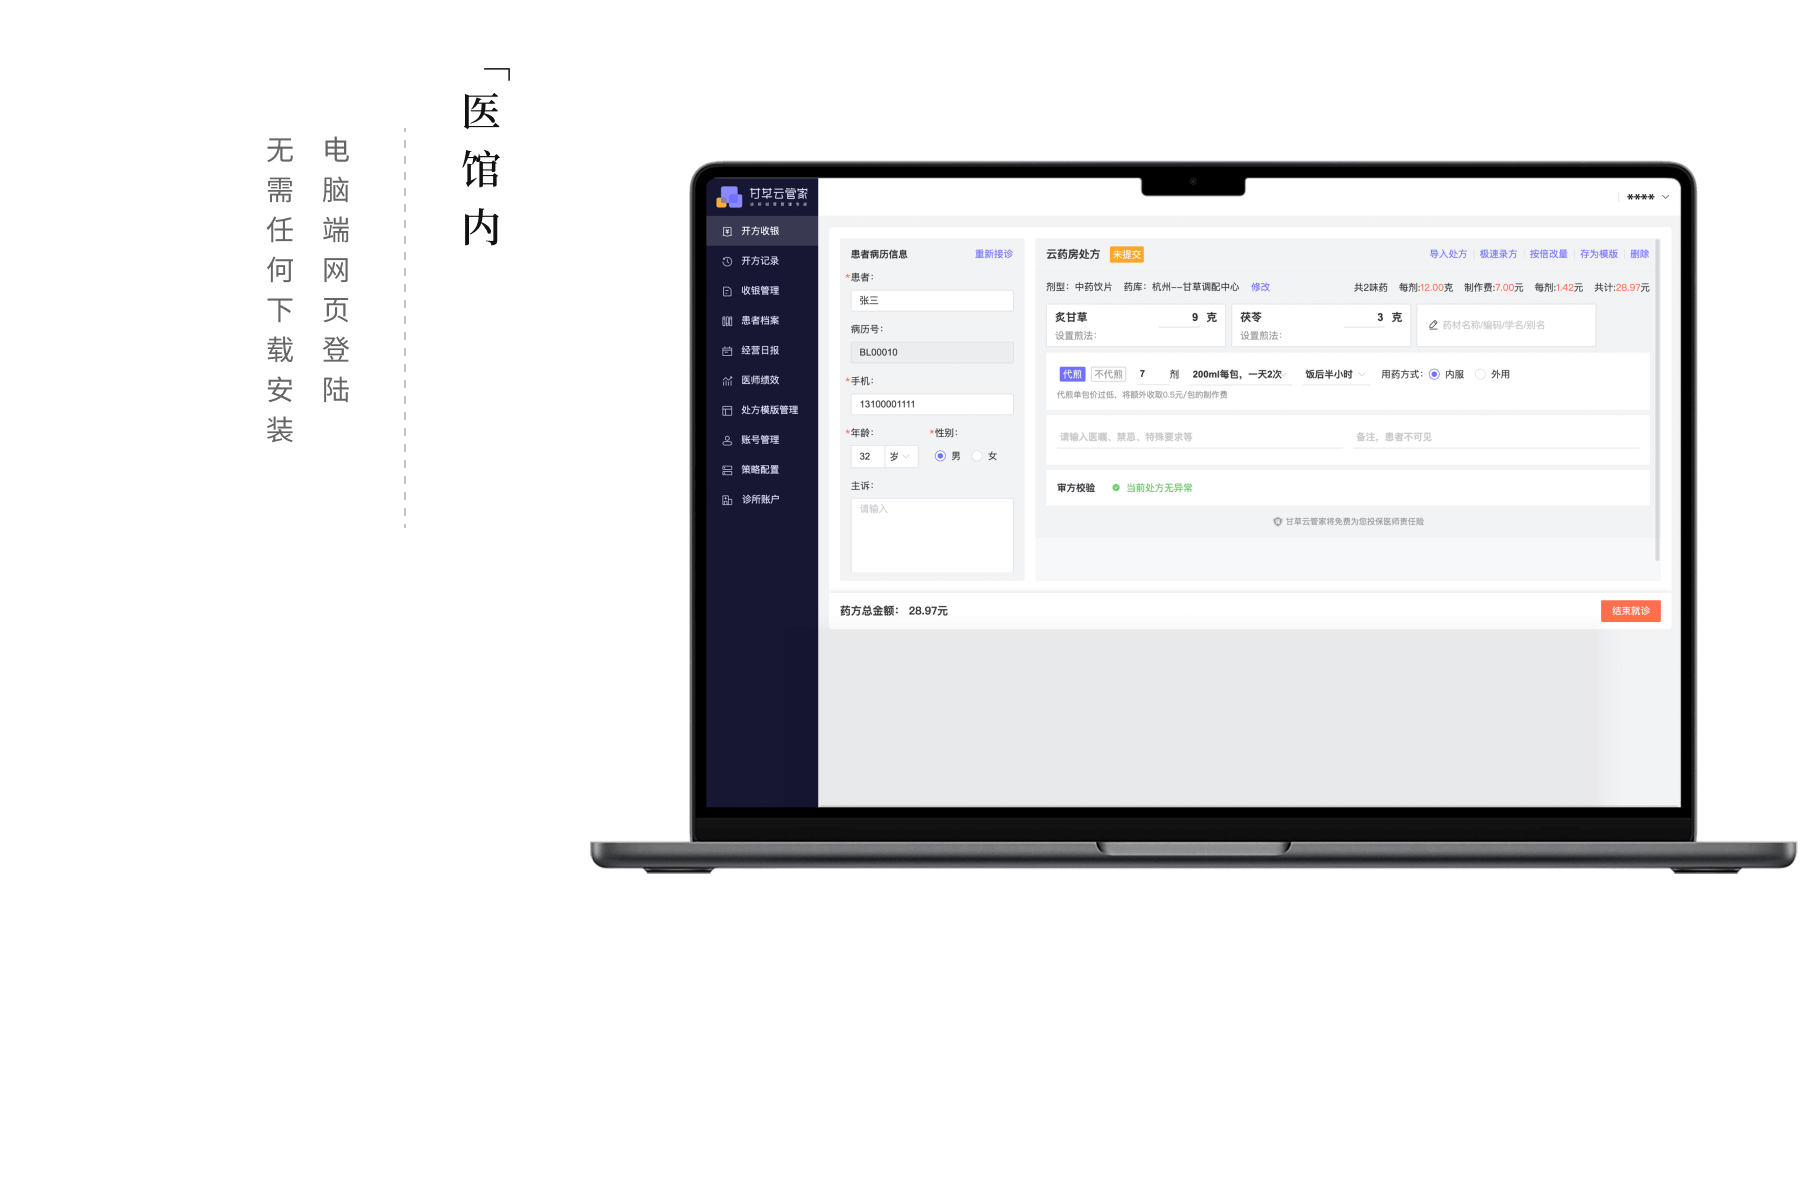Click the green check icon by 审方校验

(x=1116, y=488)
